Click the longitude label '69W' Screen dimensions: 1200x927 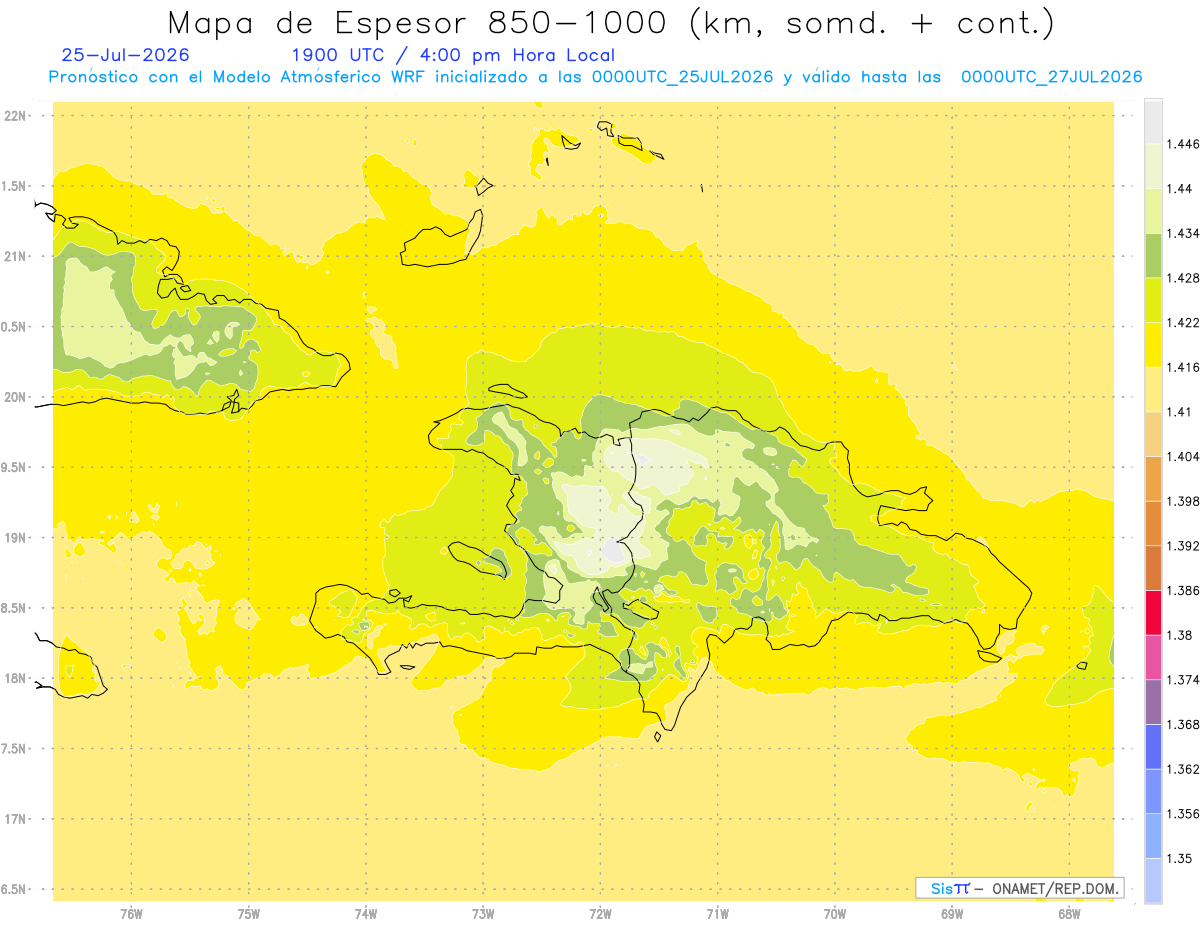[x=952, y=914]
